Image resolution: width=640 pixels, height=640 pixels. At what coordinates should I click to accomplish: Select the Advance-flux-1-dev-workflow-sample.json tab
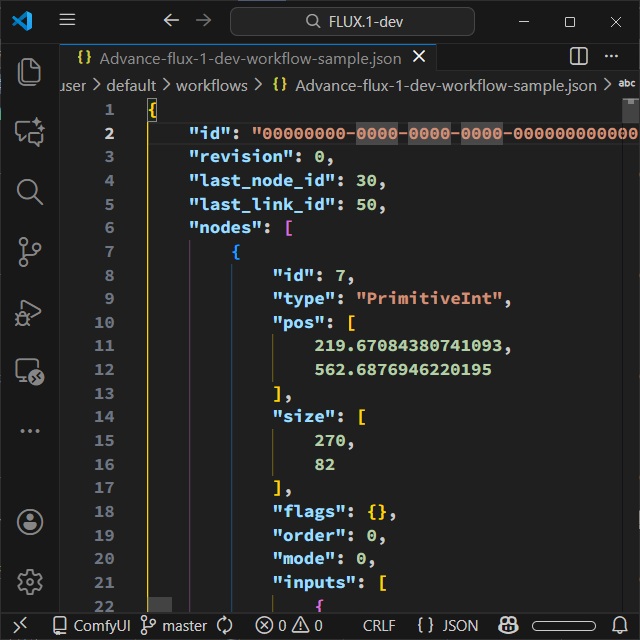point(250,58)
